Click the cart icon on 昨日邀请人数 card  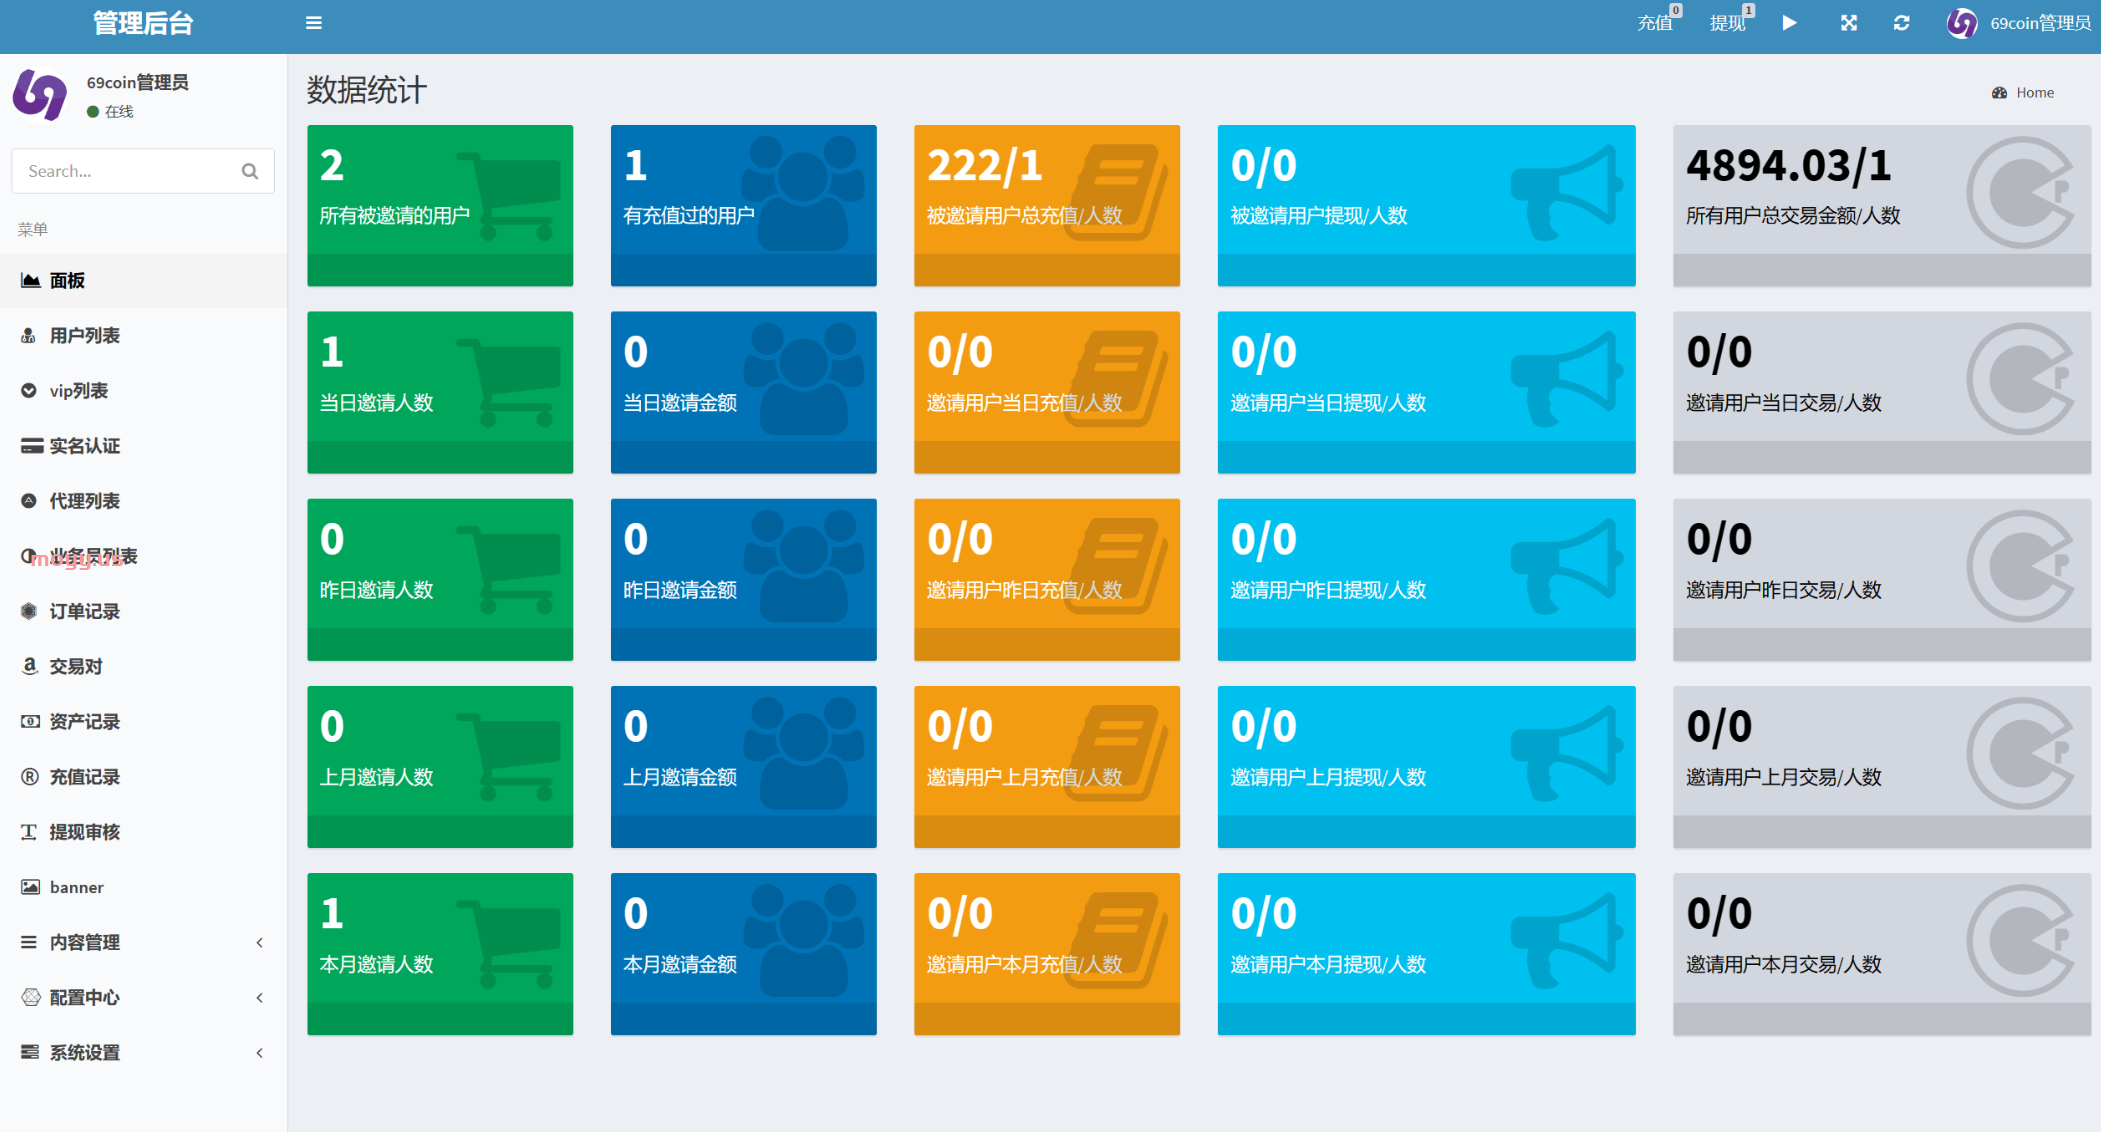[x=509, y=570]
